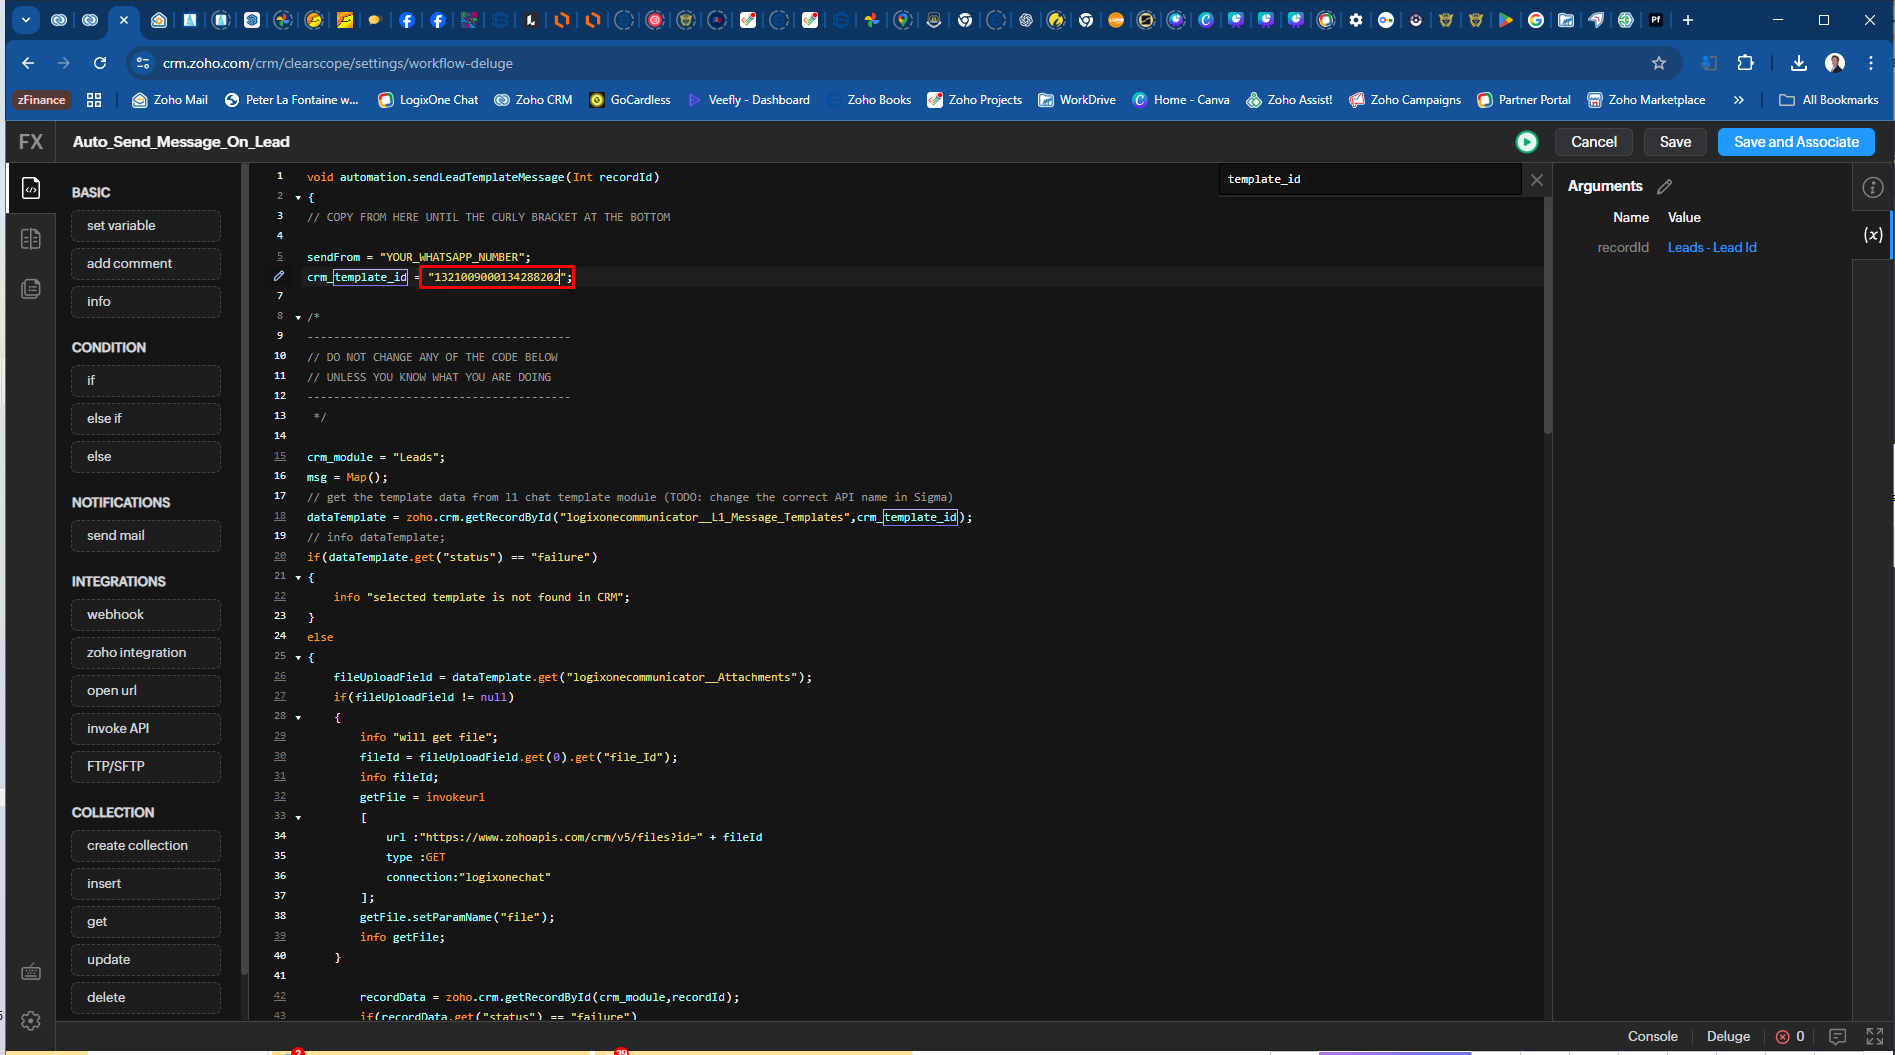Open the Deluge tab
This screenshot has height=1055, width=1895.
coord(1728,1036)
